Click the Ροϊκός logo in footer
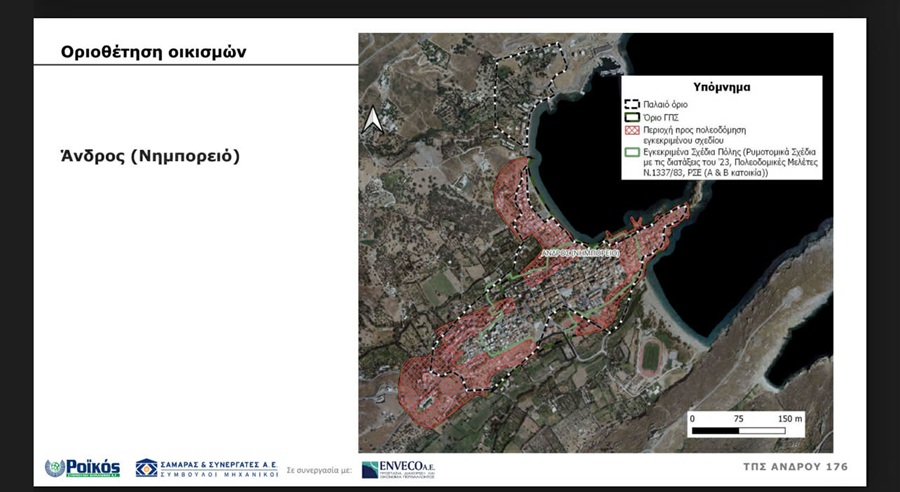 [82, 468]
